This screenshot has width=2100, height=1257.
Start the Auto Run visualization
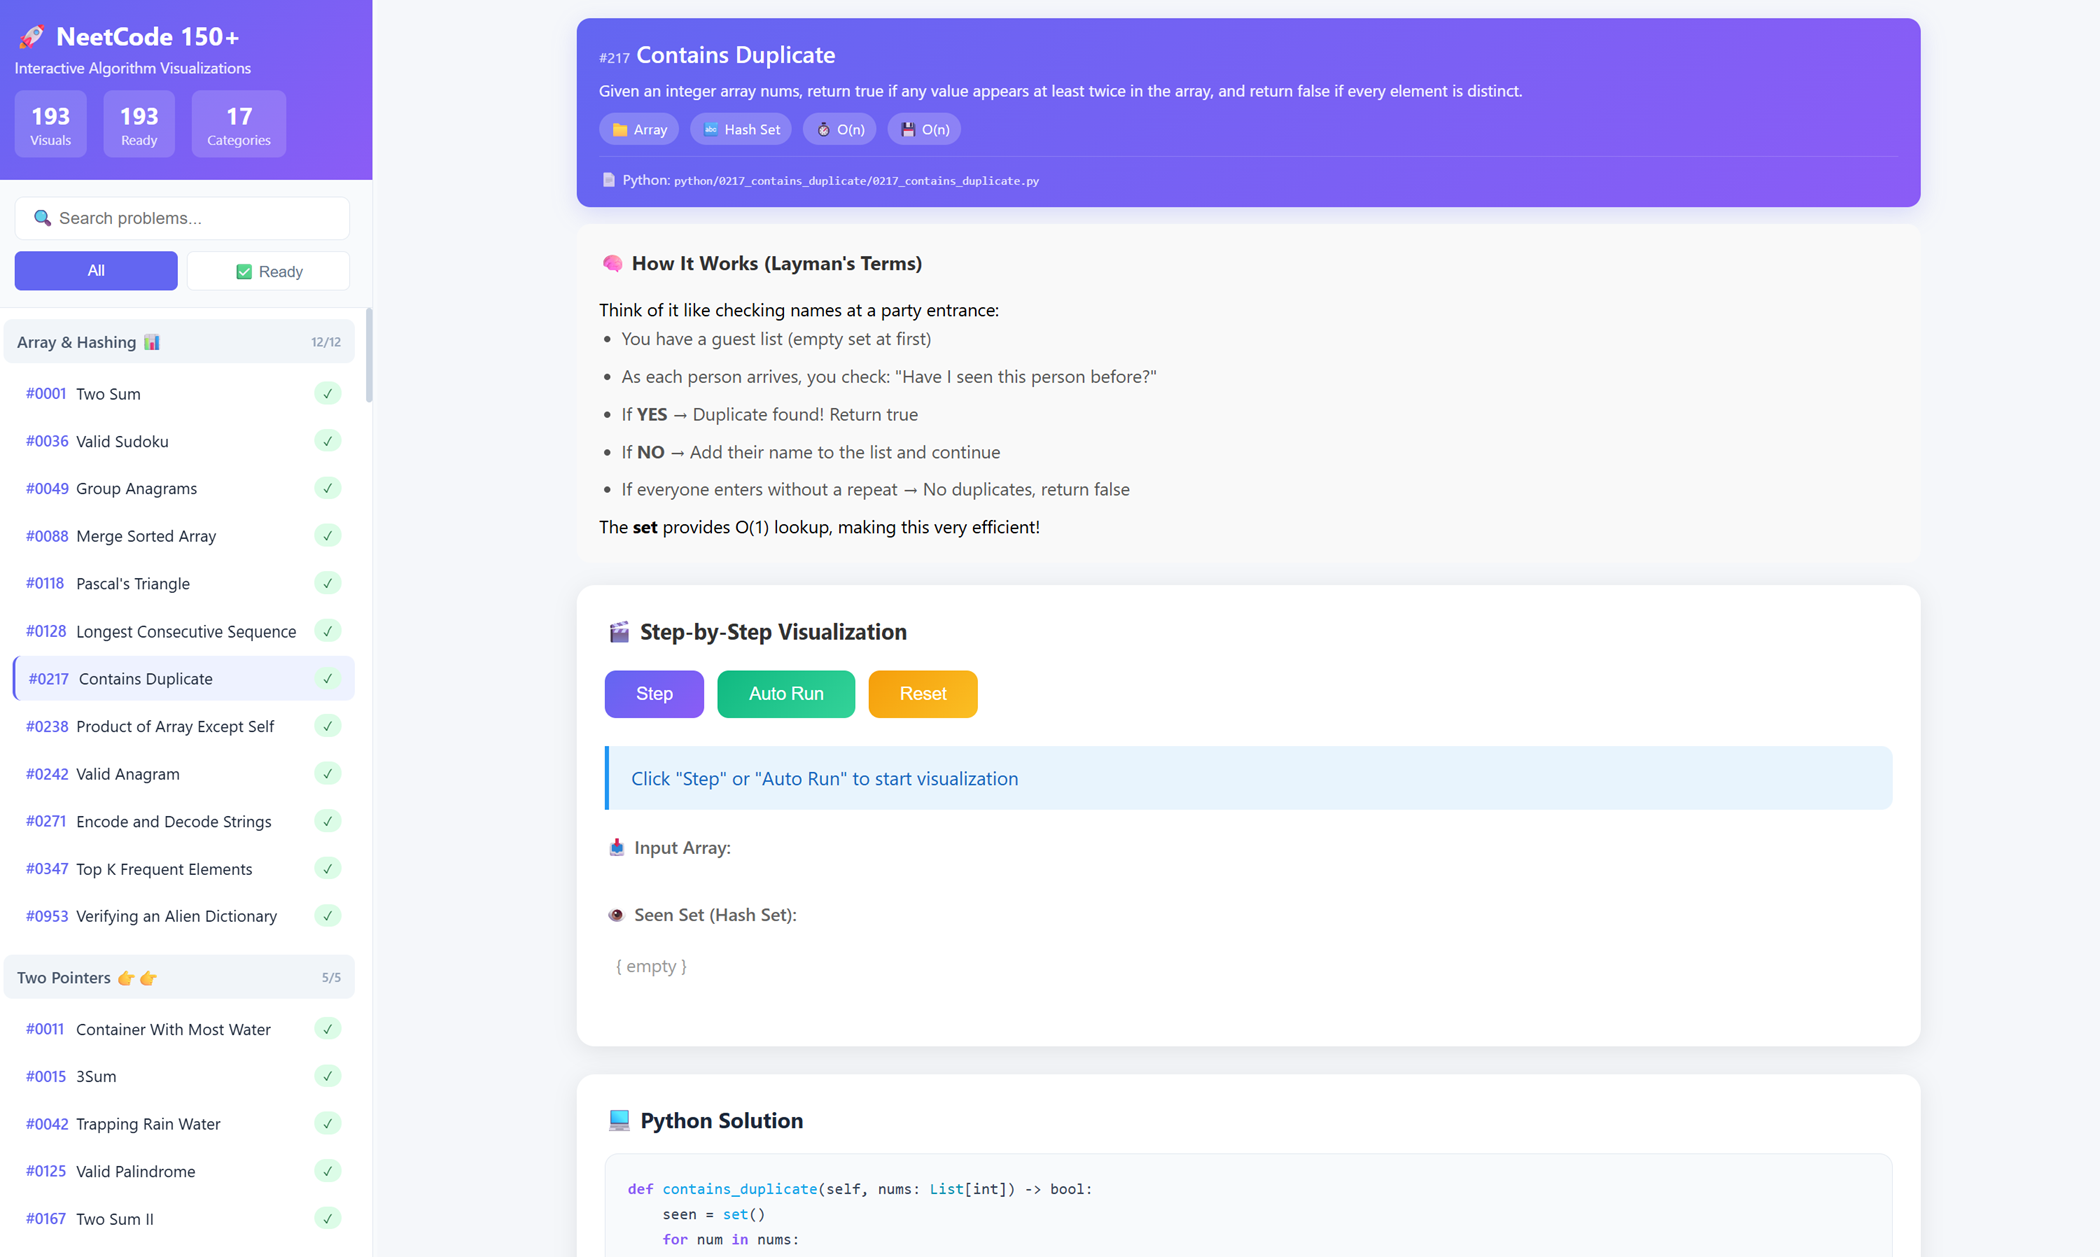coord(786,694)
